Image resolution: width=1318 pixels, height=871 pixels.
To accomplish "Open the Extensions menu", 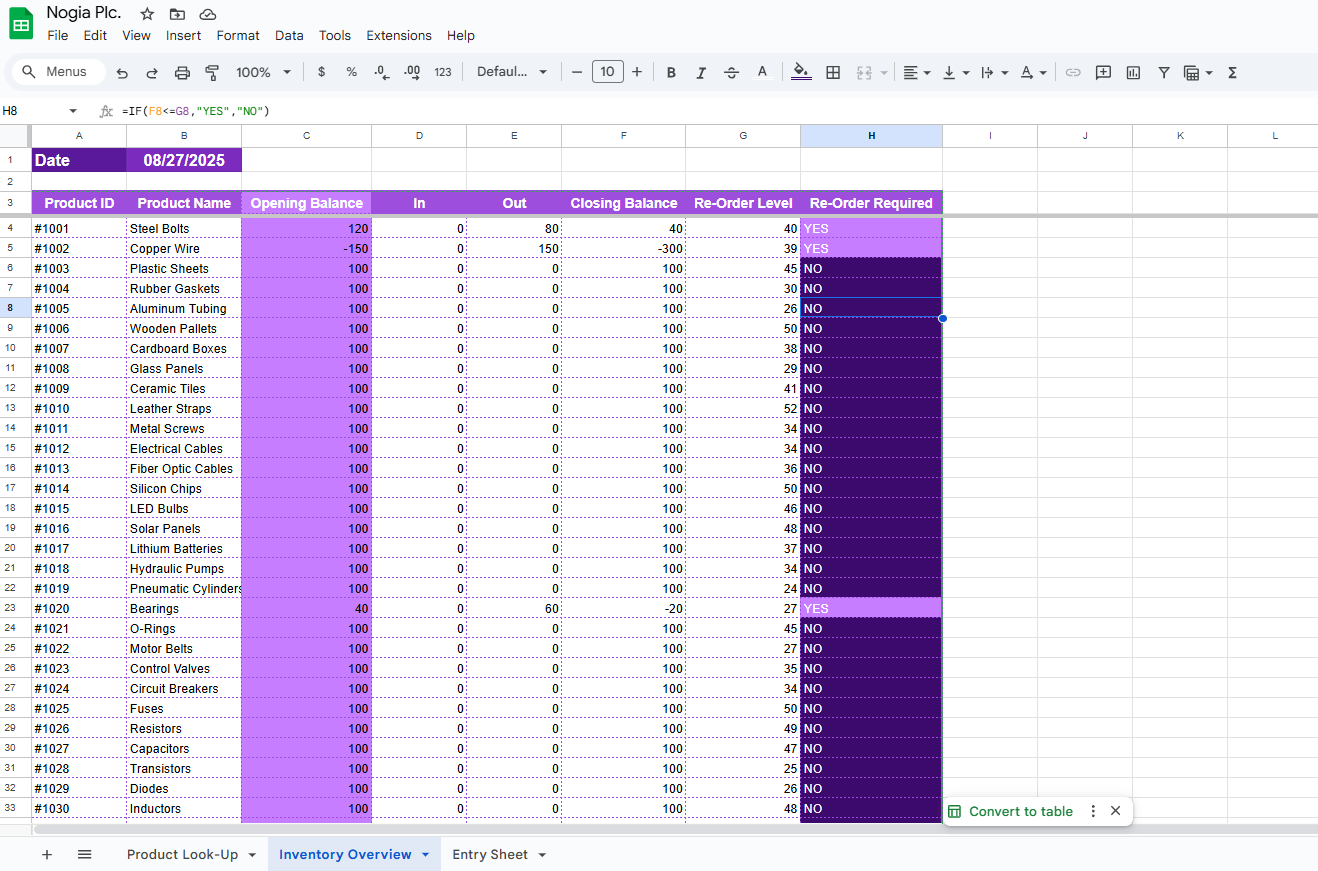I will click(x=398, y=35).
